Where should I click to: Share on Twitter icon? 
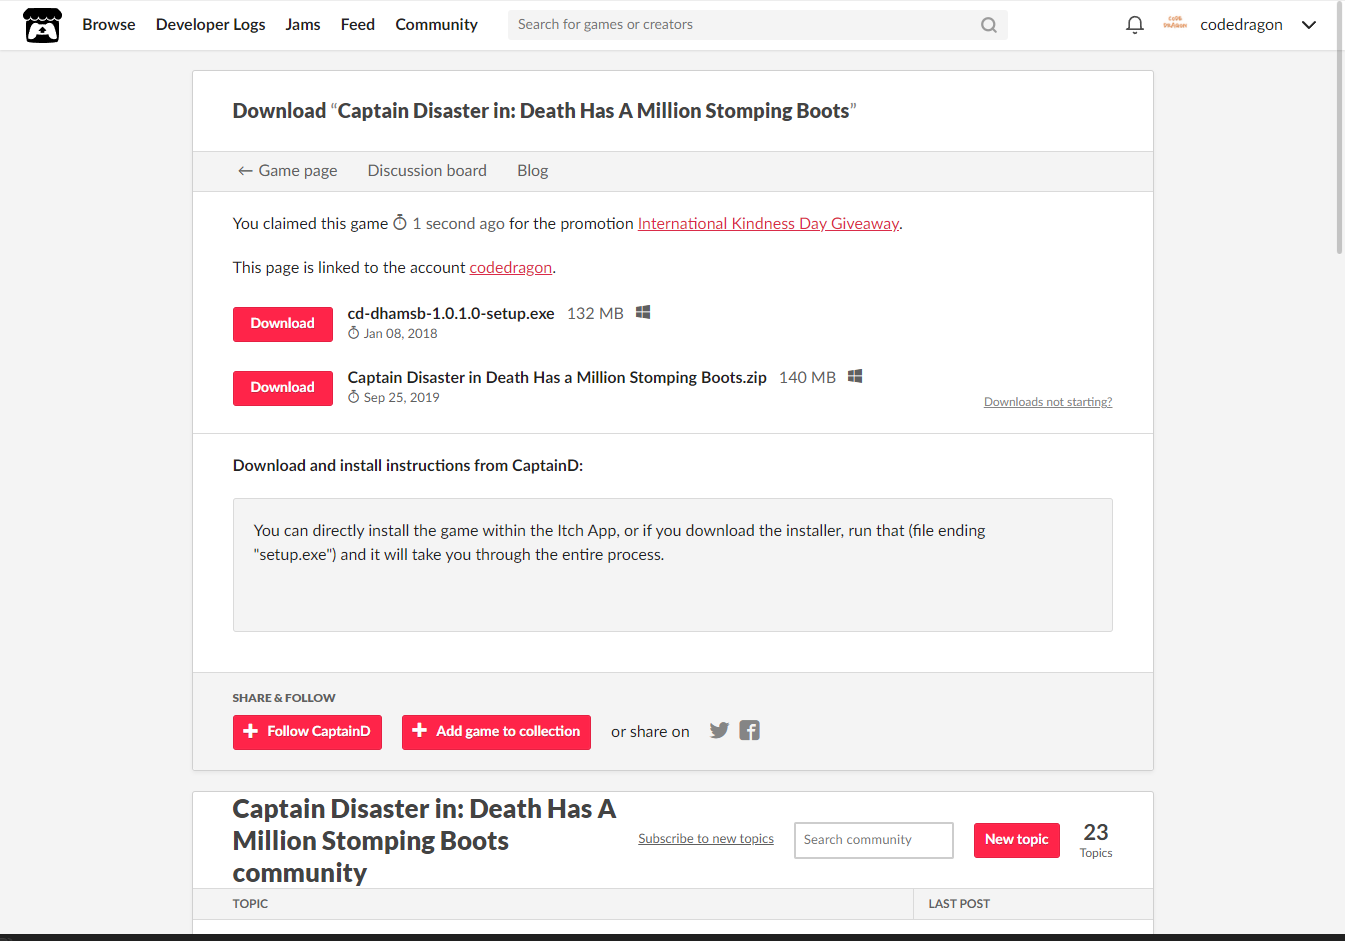[x=719, y=730]
